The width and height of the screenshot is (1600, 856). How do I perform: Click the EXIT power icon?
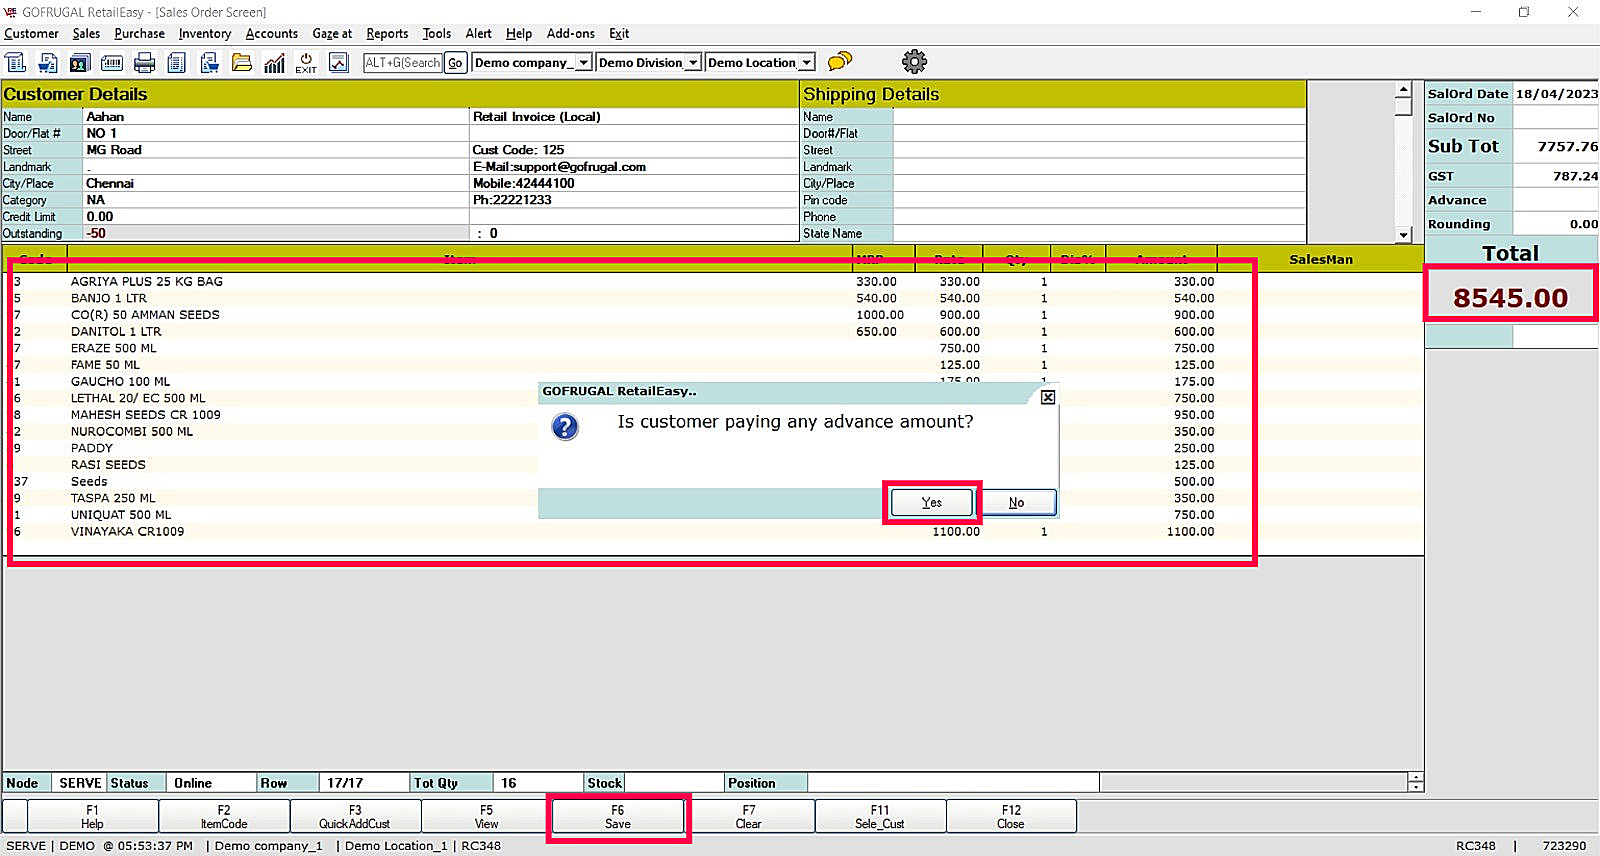(x=306, y=63)
